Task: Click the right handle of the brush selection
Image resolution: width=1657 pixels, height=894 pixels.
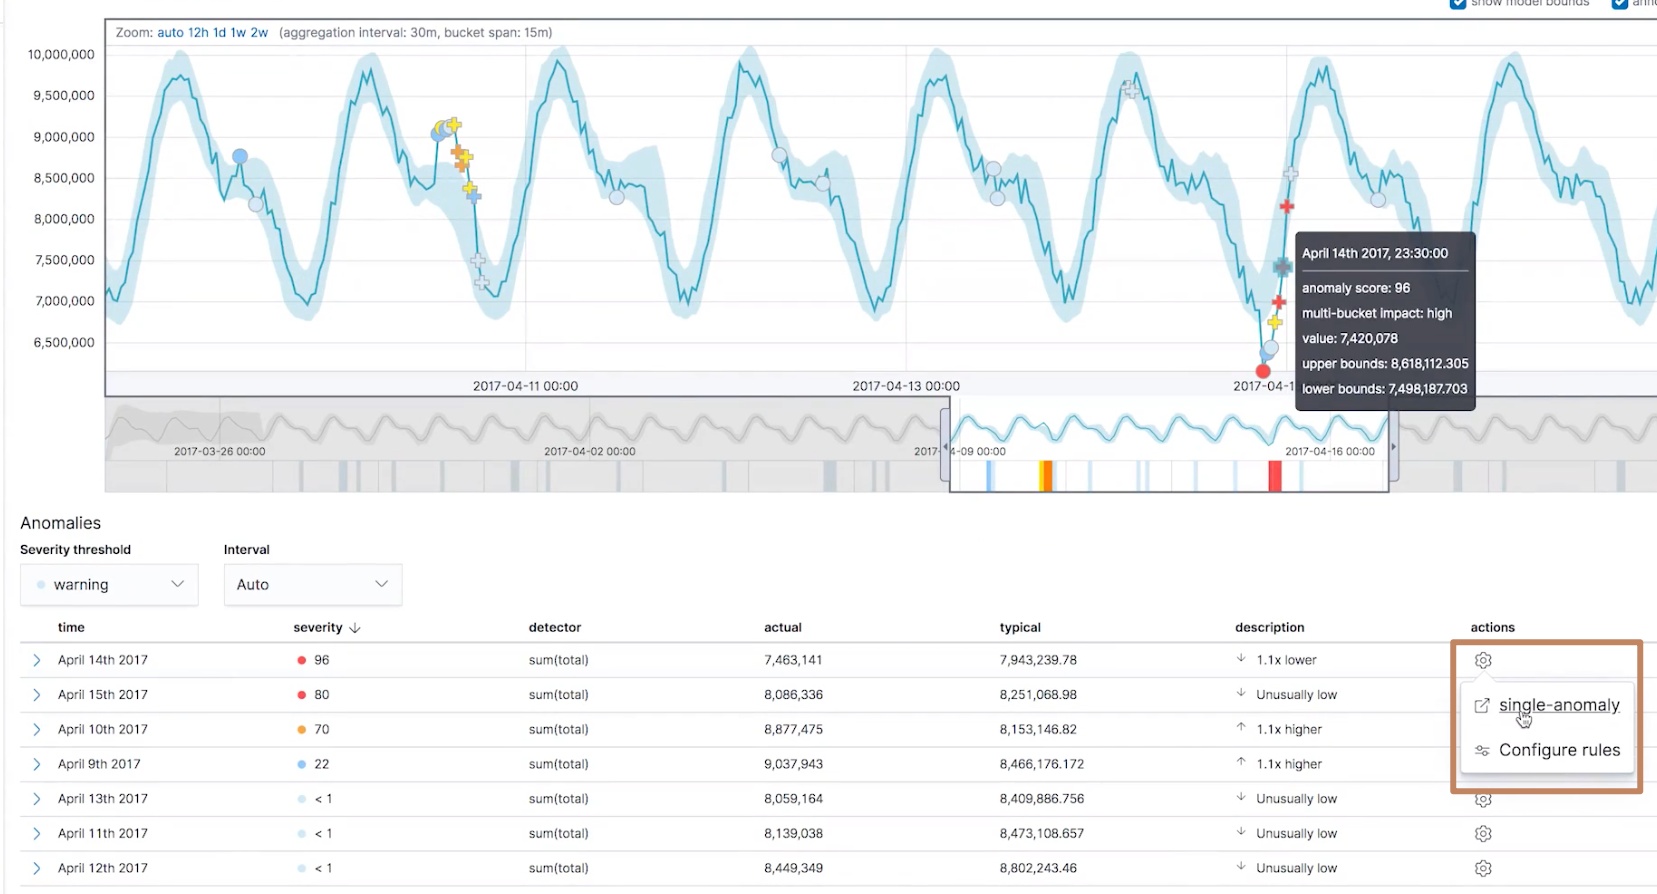Action: coord(1393,446)
